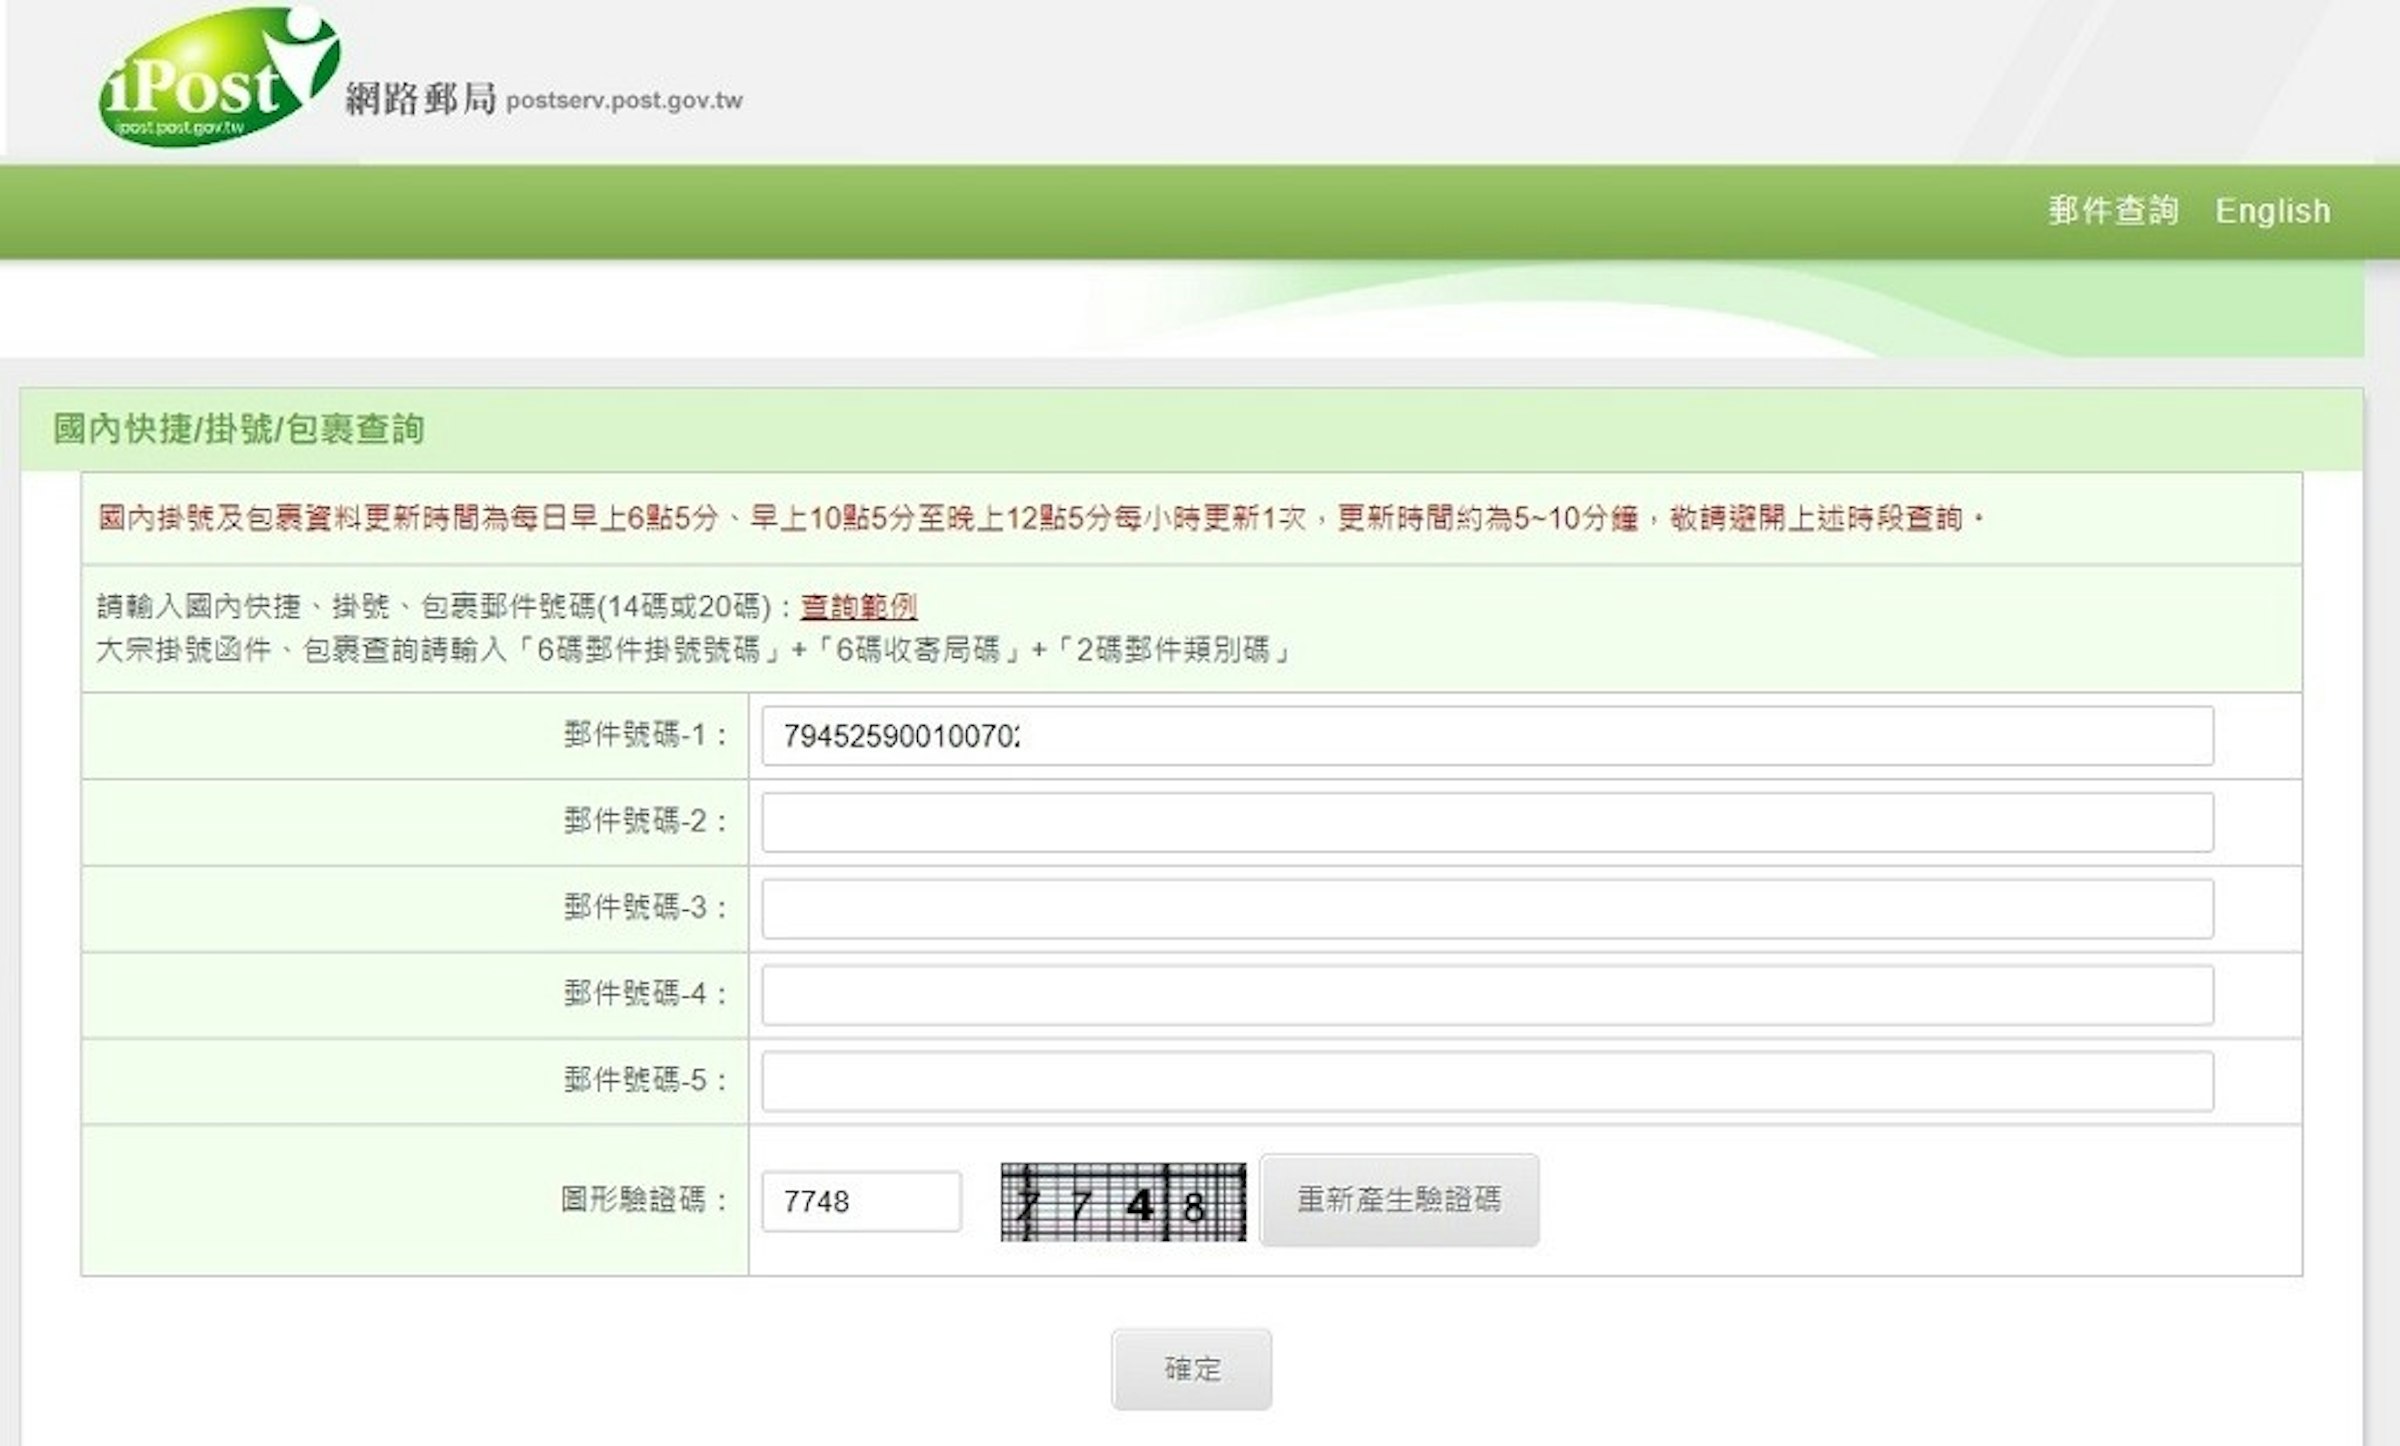Image resolution: width=2400 pixels, height=1446 pixels.
Task: Submit the query with 確定 button
Action: pyautogui.click(x=1192, y=1369)
